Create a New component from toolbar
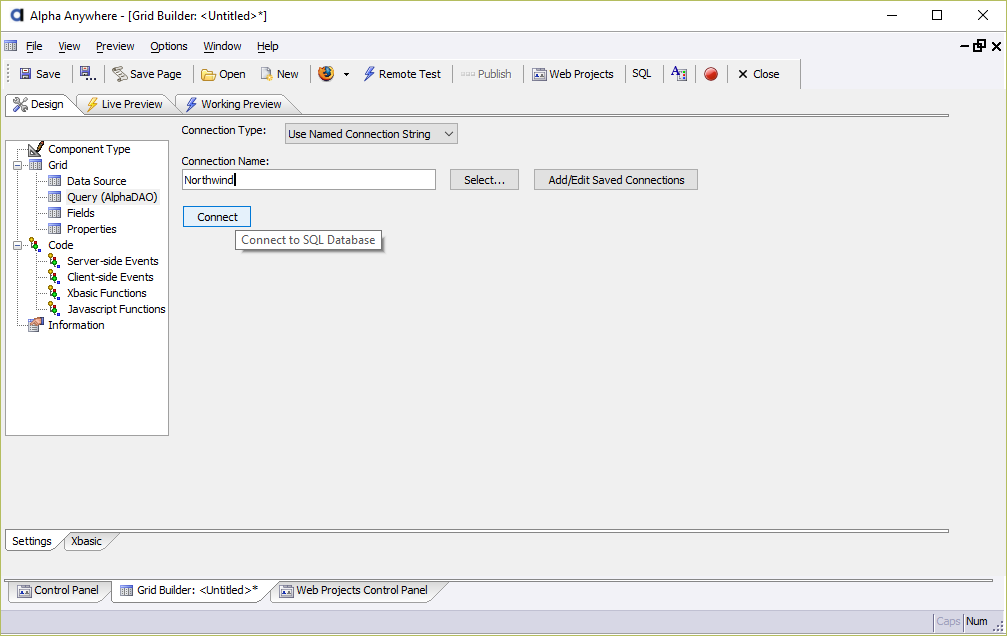The width and height of the screenshot is (1007, 636). click(279, 74)
